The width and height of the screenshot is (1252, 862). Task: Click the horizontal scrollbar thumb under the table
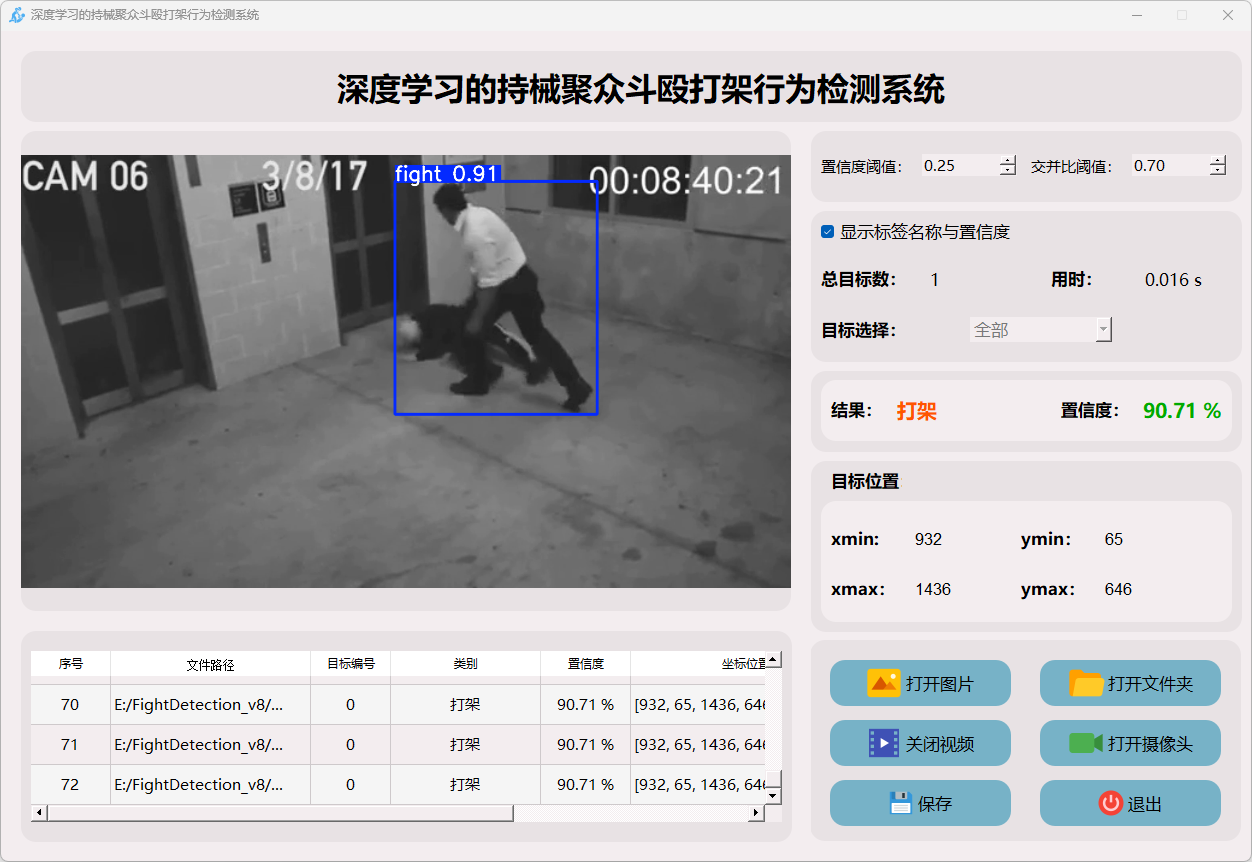pyautogui.click(x=280, y=813)
